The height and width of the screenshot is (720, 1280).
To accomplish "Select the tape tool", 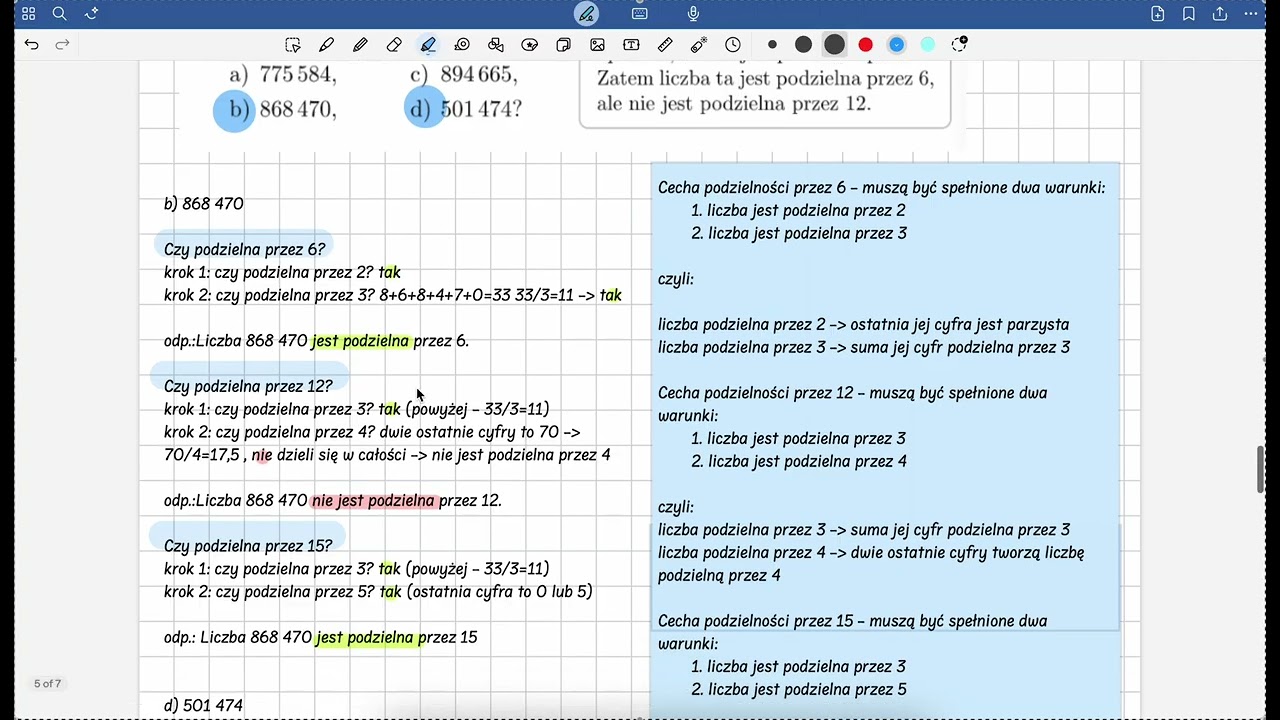I will pos(462,45).
